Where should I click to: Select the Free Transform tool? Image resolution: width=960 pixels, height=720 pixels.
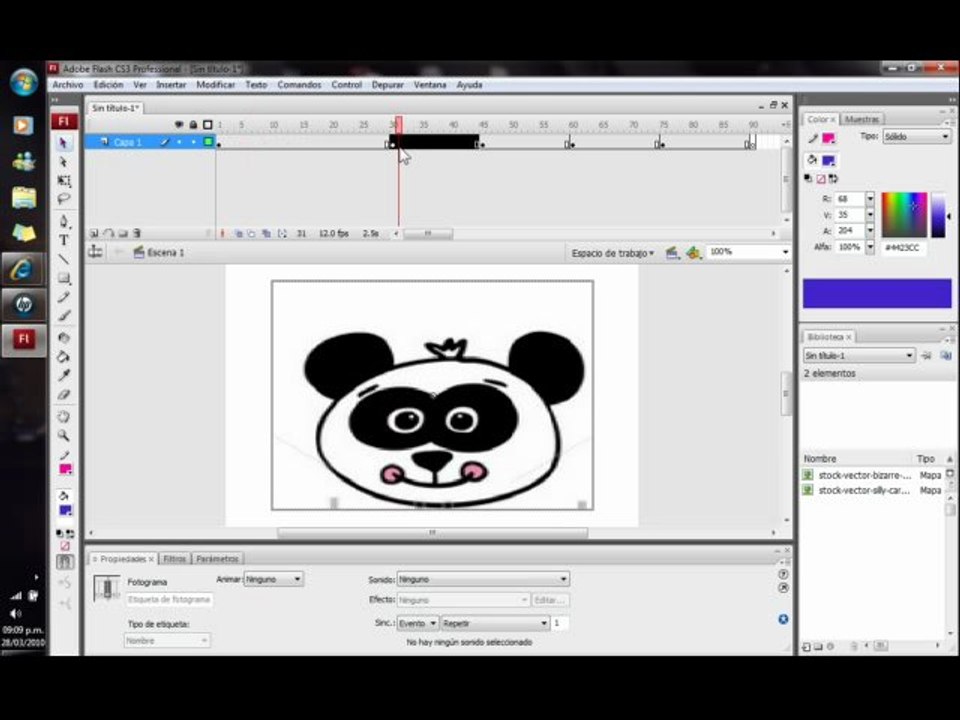coord(63,181)
